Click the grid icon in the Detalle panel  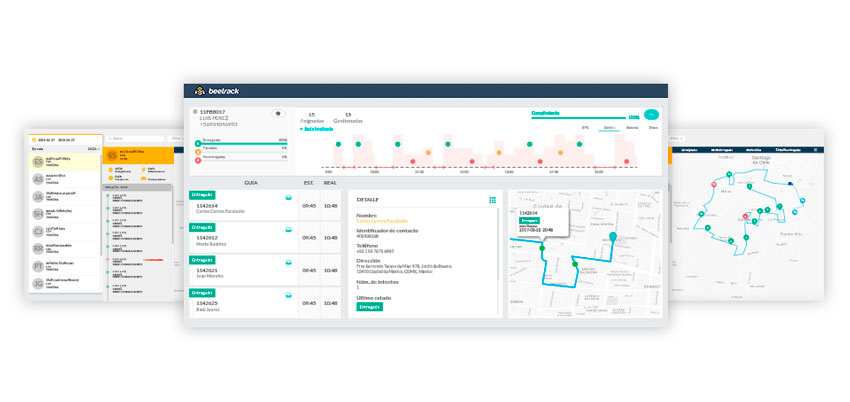pos(492,200)
